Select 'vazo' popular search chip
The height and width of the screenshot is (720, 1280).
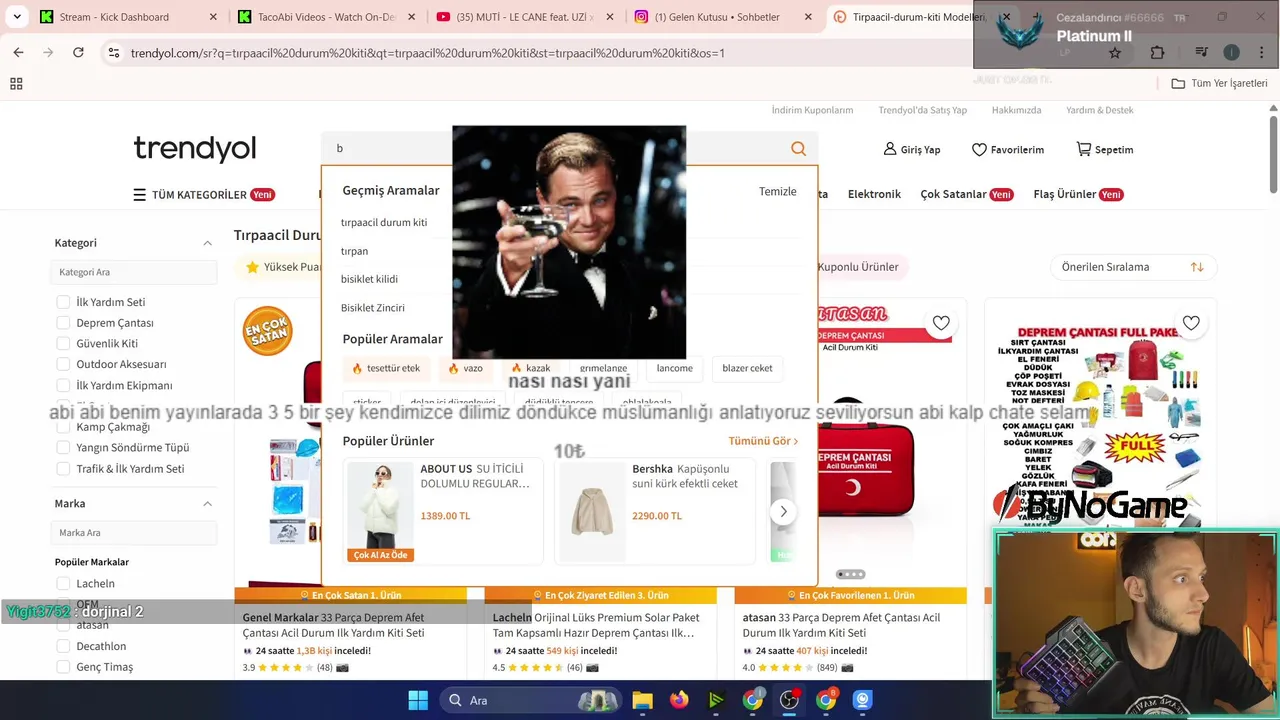pos(465,368)
